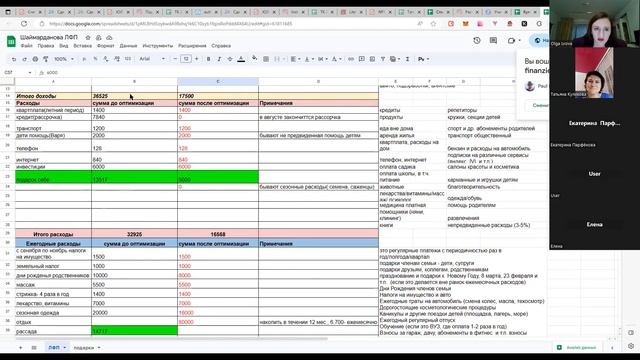Click the name box cell reference

18,73
